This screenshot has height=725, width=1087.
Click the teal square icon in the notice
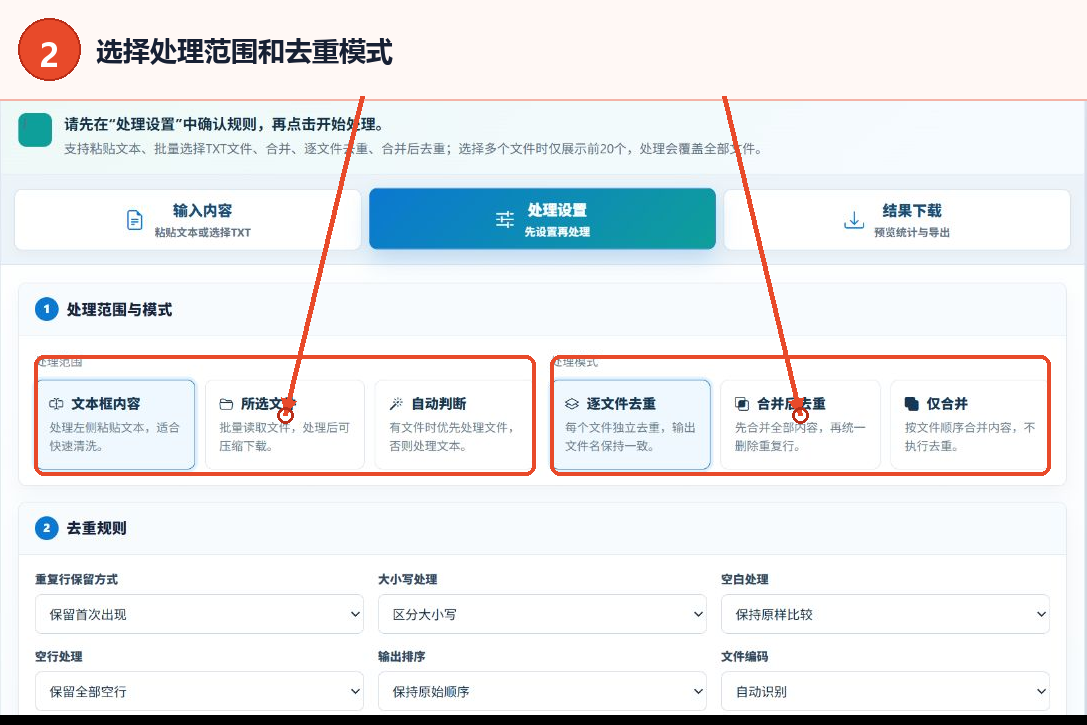pyautogui.click(x=35, y=130)
